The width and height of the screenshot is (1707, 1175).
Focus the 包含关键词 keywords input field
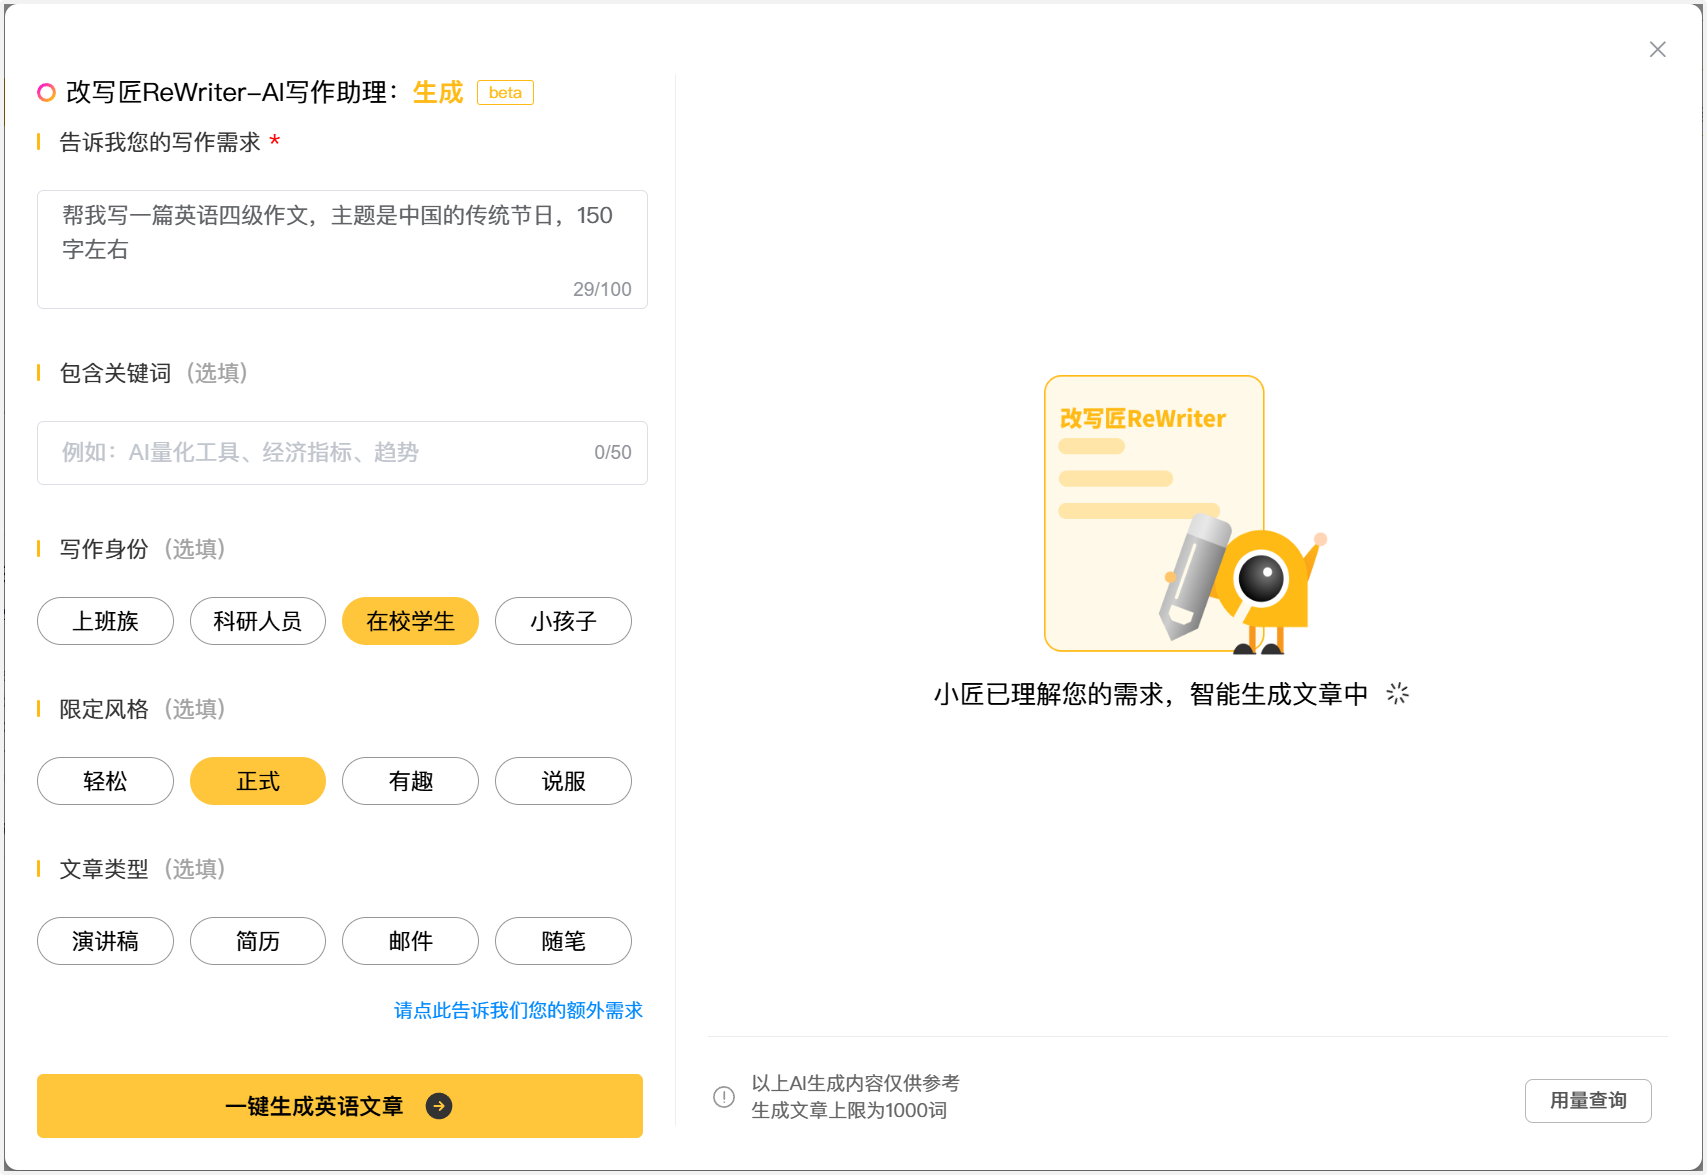click(320, 453)
